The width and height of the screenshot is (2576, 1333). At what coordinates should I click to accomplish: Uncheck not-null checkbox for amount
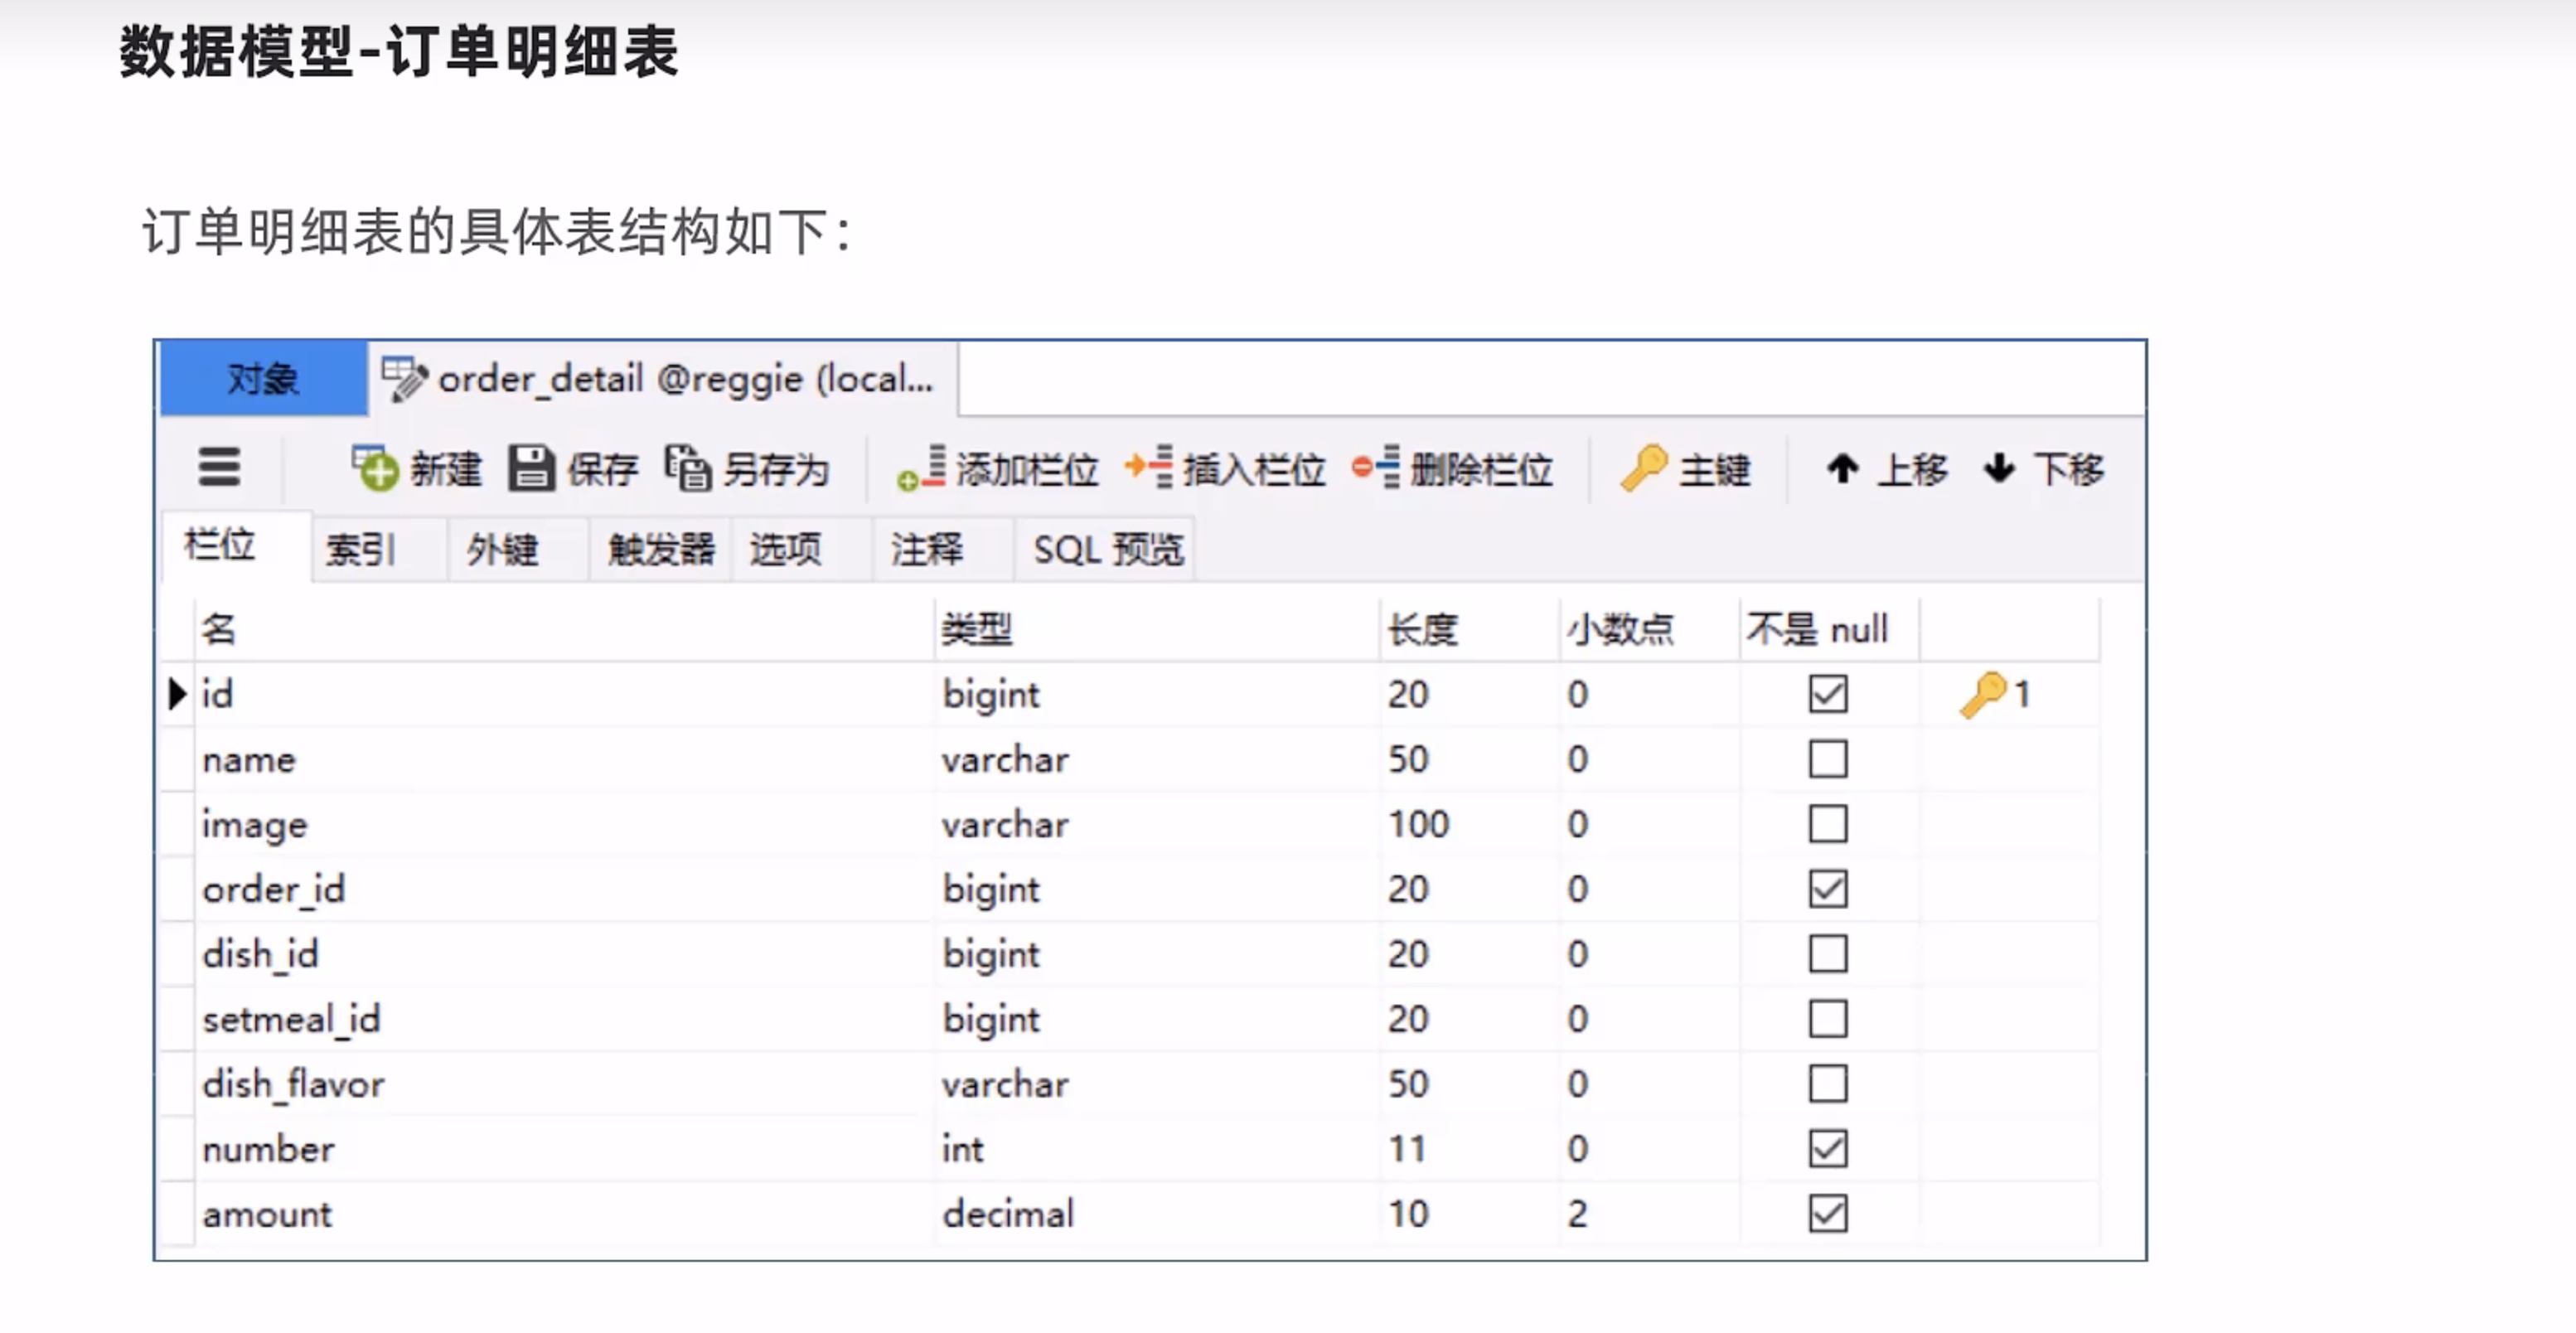point(1827,1214)
